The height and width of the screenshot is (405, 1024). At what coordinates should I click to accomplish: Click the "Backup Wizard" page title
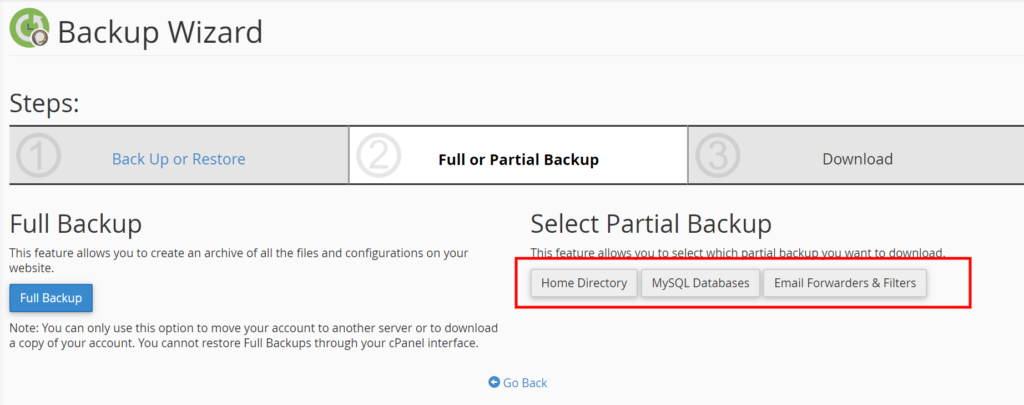pos(160,32)
